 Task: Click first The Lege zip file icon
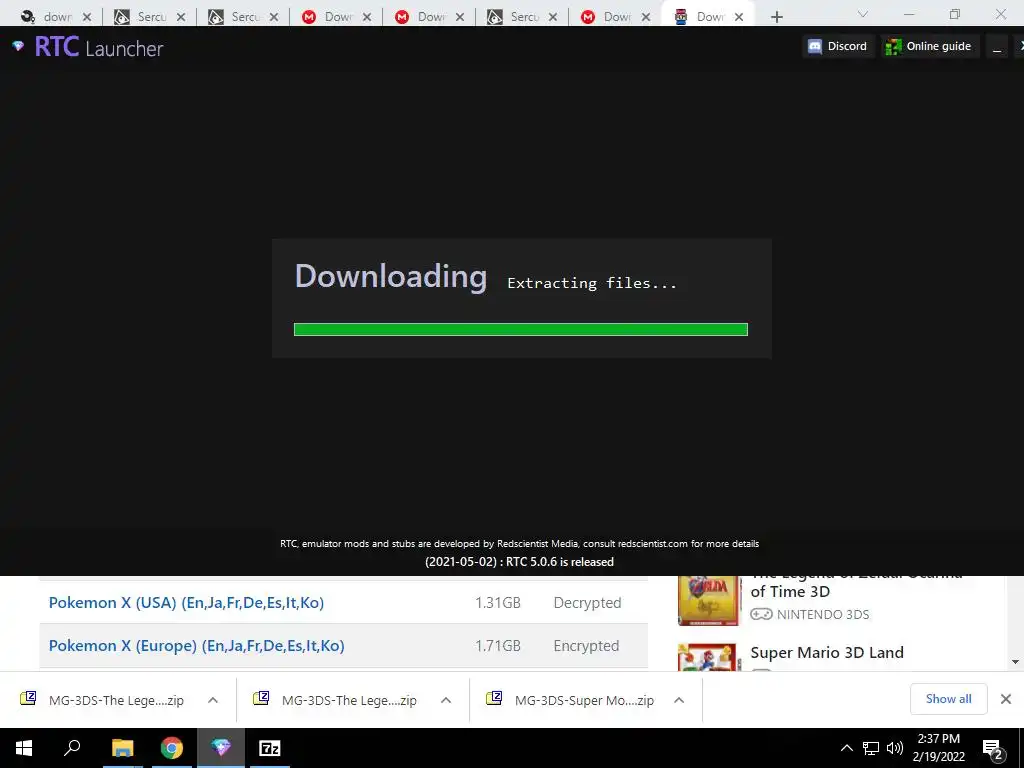click(28, 698)
